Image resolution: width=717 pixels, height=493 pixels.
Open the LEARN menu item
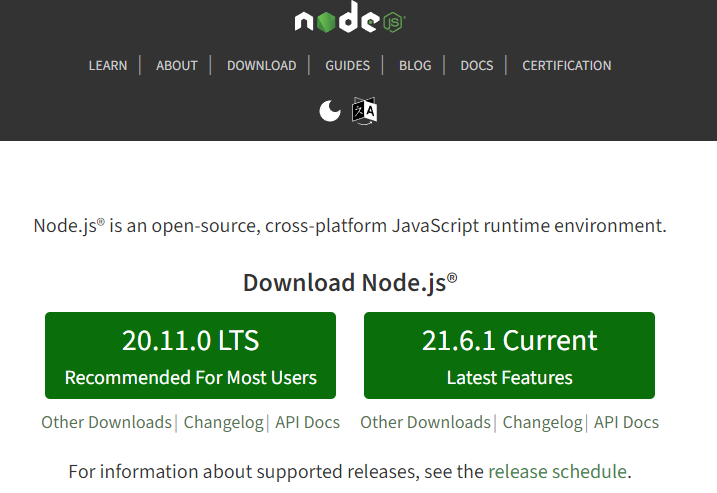(x=108, y=65)
